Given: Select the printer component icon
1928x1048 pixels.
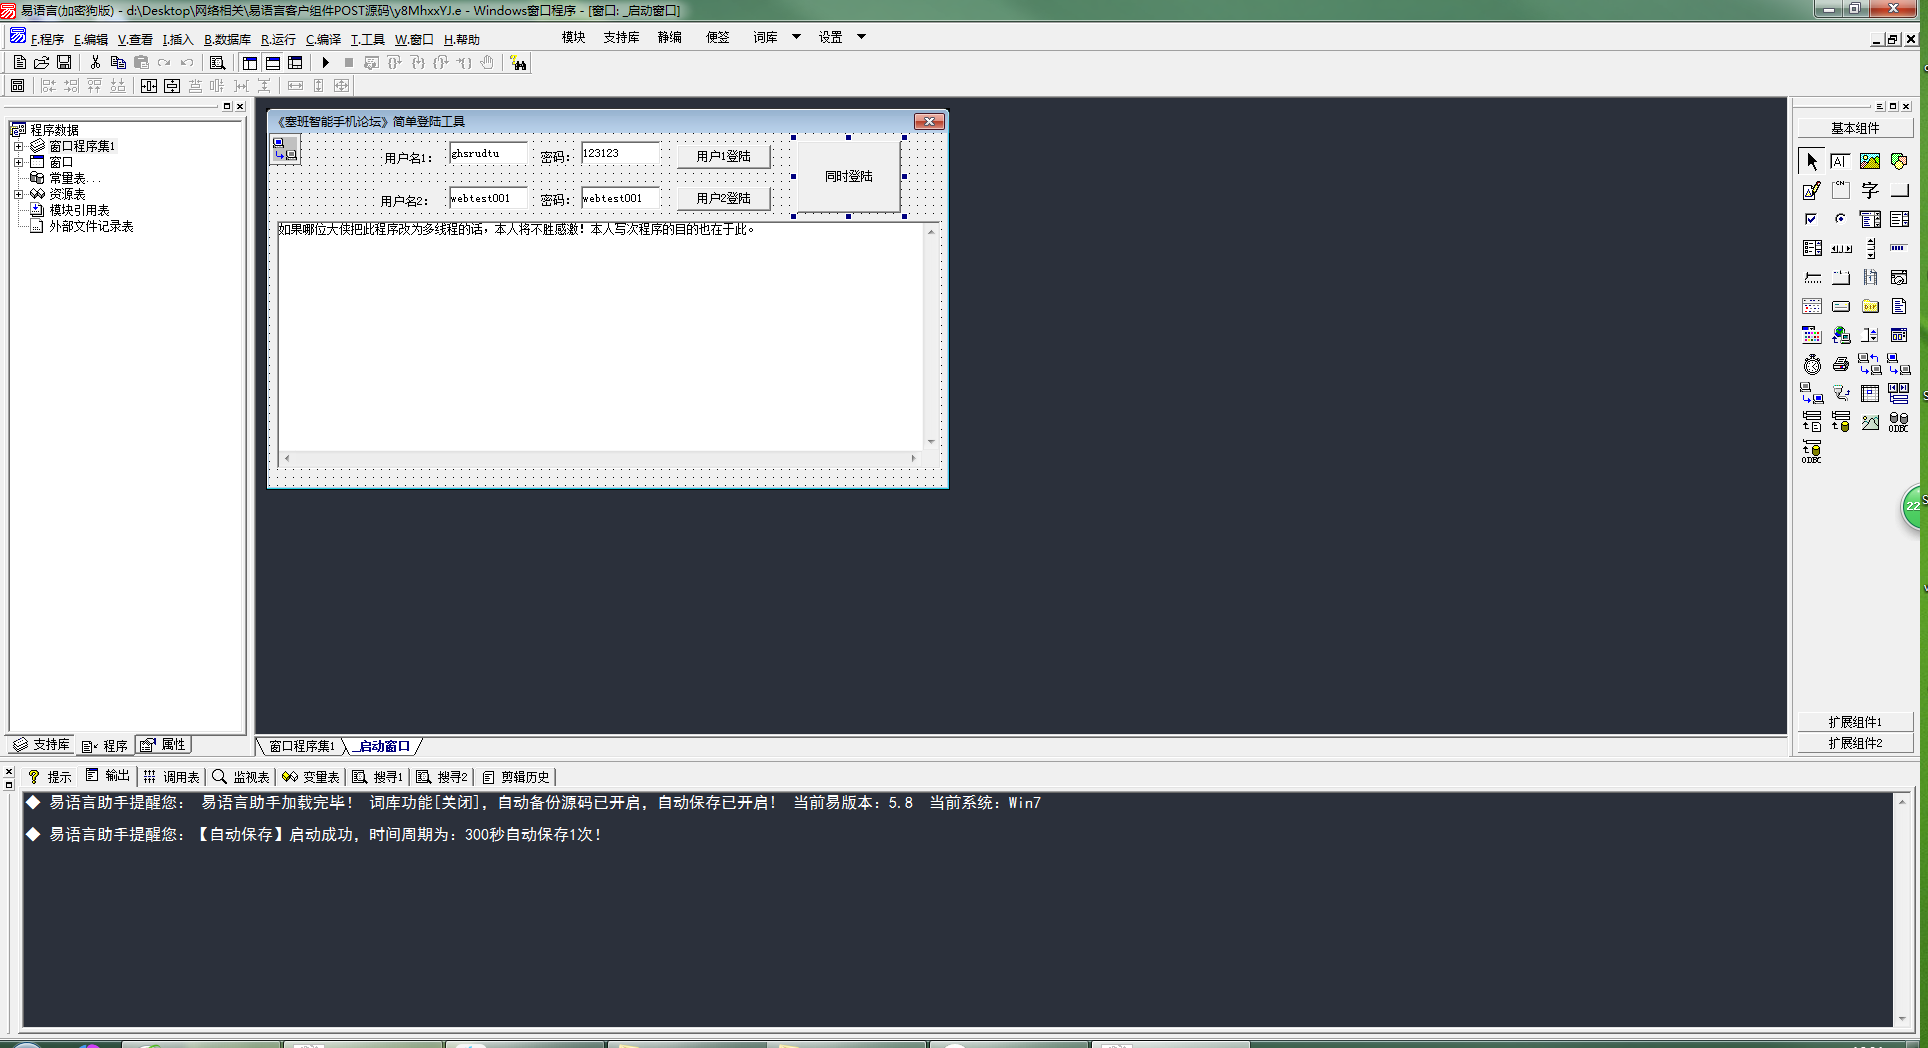Looking at the screenshot, I should [1840, 364].
